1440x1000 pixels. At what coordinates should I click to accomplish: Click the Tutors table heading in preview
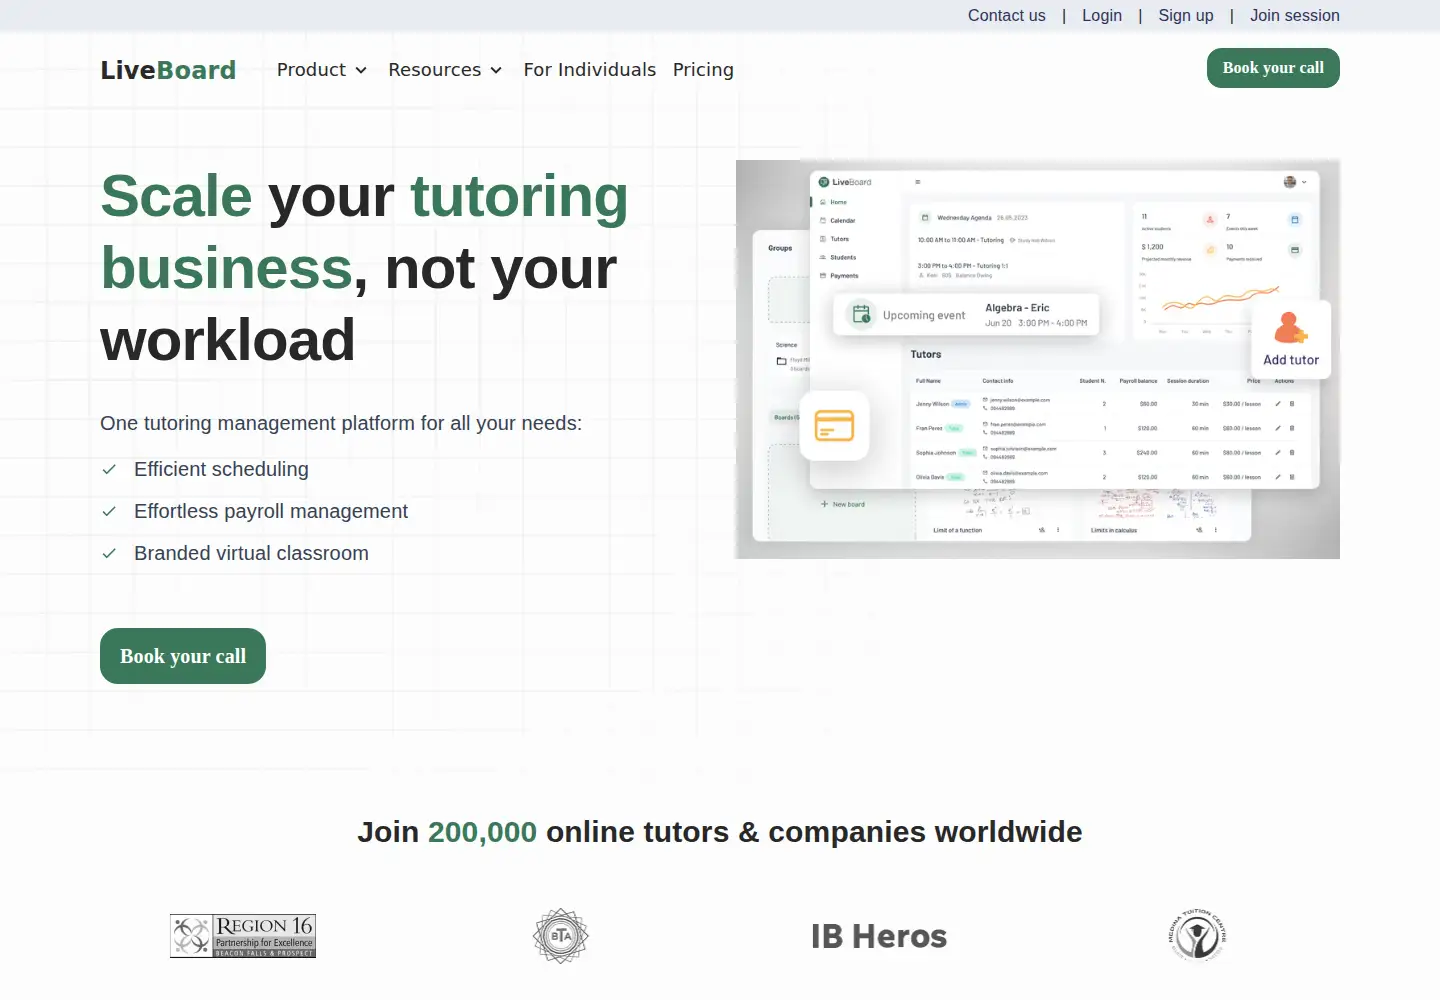tap(926, 354)
